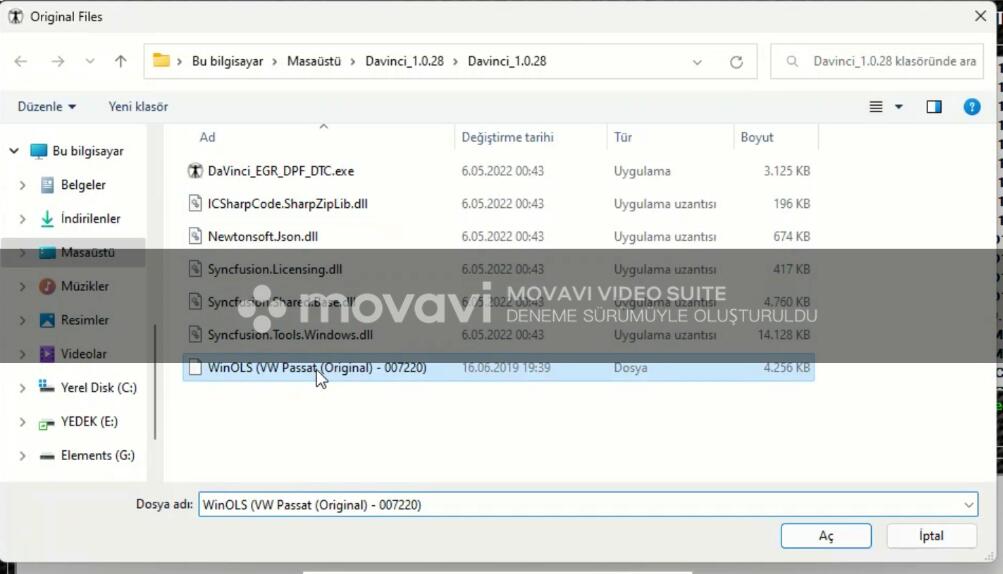Open Masaüstü in the sidebar
This screenshot has height=574, width=1003.
(88, 253)
